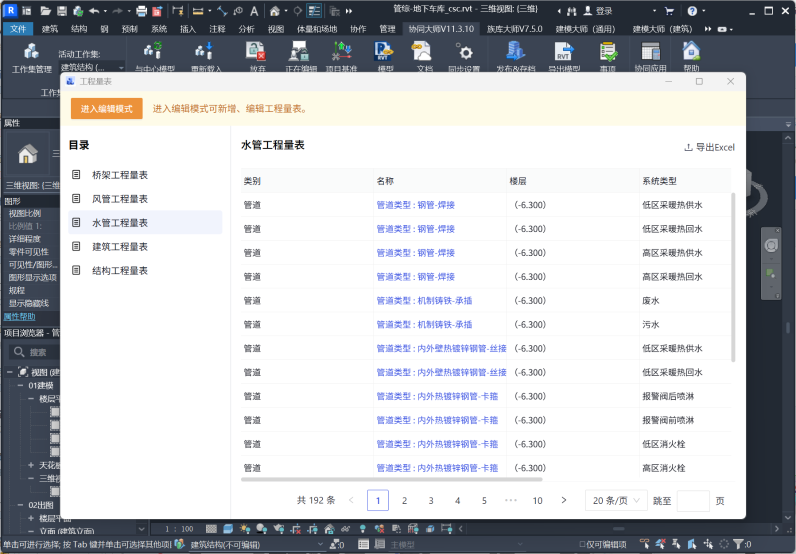This screenshot has width=796, height=554.
Task: Open the 文件 file menu tab
Action: click(x=18, y=29)
